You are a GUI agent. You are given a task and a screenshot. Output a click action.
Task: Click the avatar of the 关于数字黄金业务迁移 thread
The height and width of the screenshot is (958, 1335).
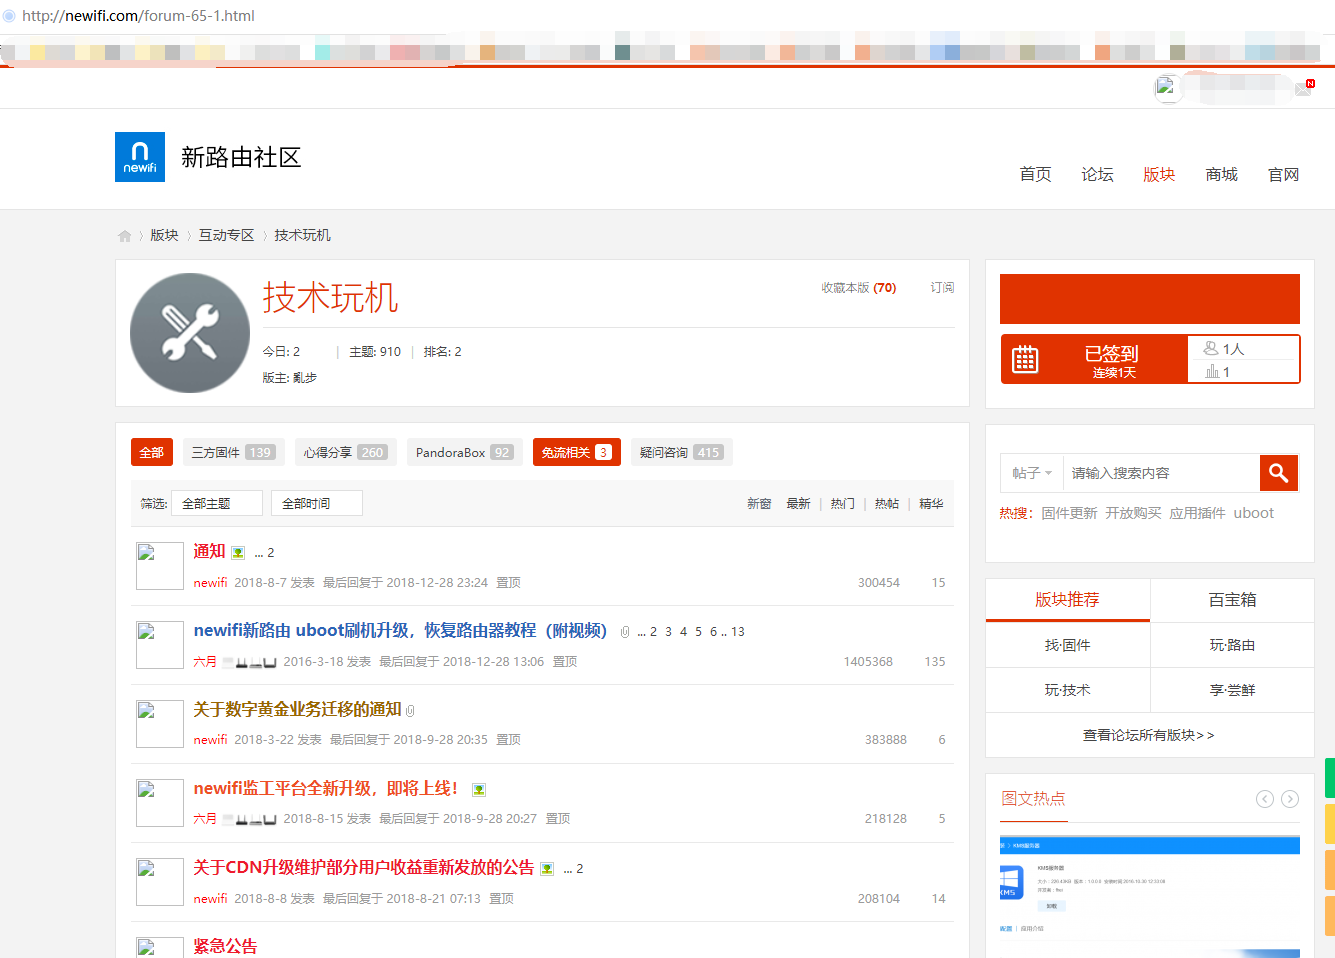(x=160, y=724)
